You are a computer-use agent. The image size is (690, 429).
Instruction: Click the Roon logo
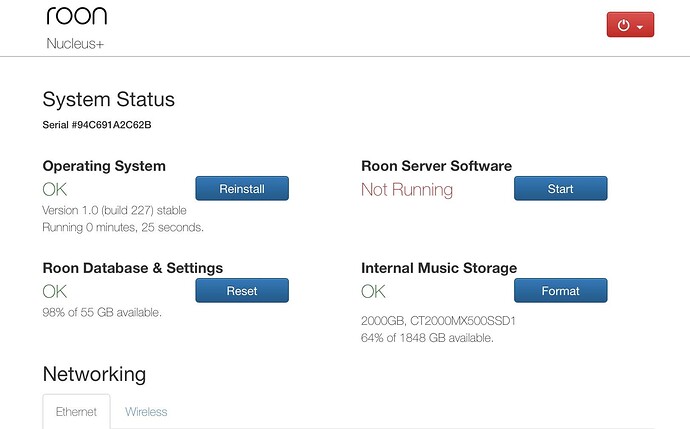(x=77, y=16)
